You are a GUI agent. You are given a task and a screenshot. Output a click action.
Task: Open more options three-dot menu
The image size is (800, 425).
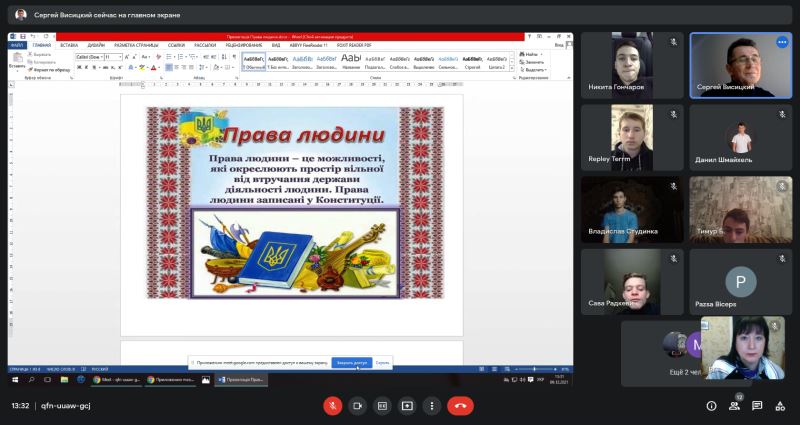coord(431,406)
